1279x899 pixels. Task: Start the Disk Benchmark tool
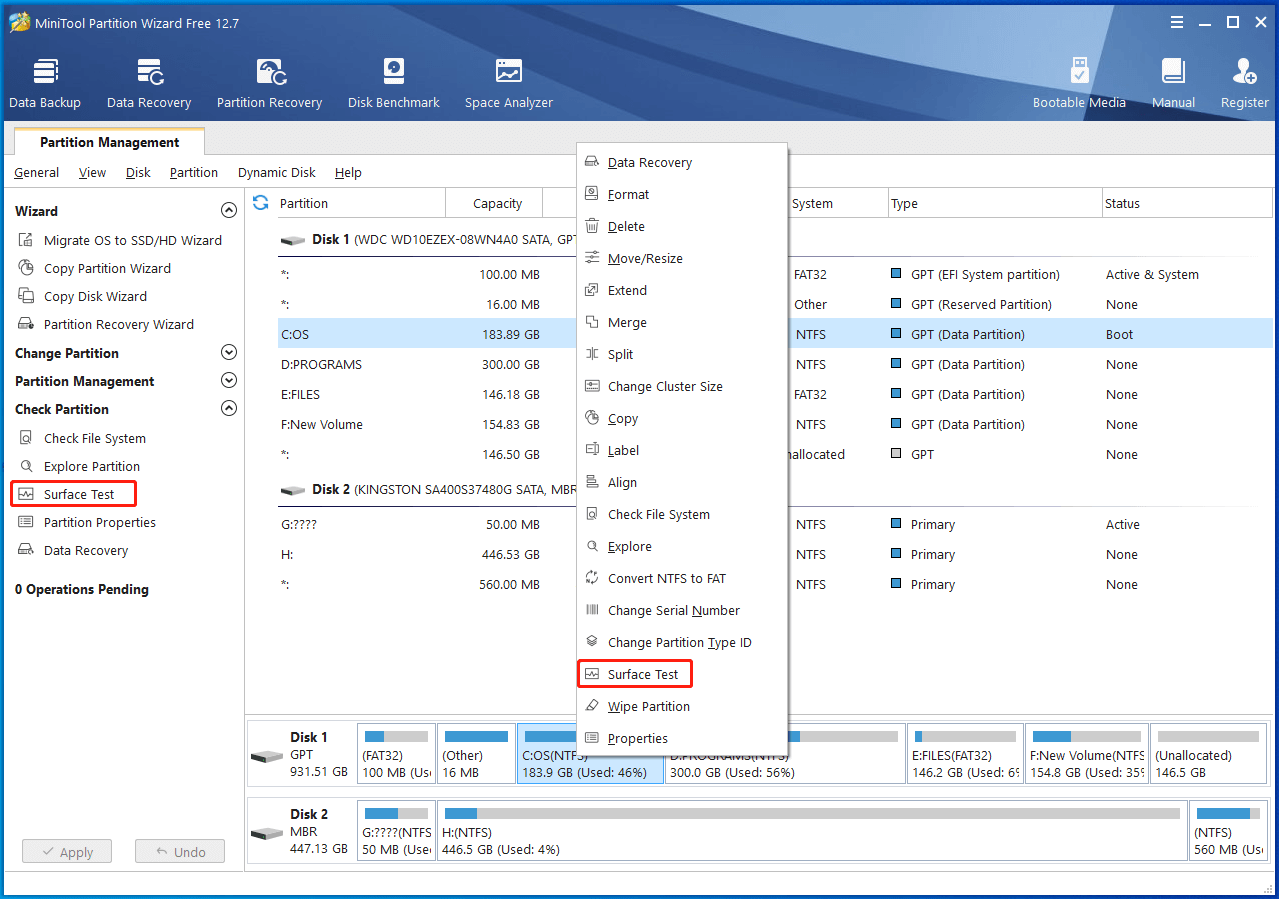[394, 84]
